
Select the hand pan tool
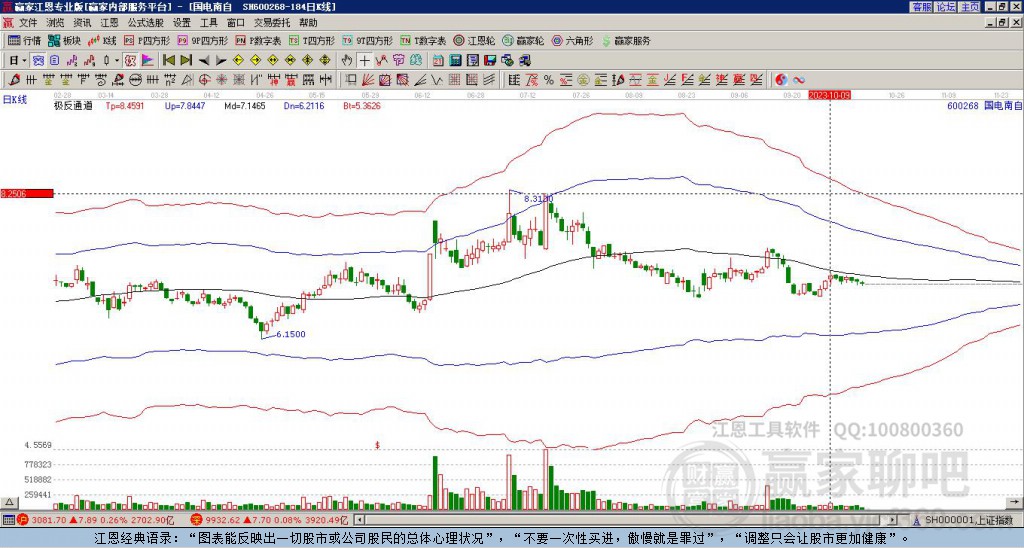coord(347,61)
